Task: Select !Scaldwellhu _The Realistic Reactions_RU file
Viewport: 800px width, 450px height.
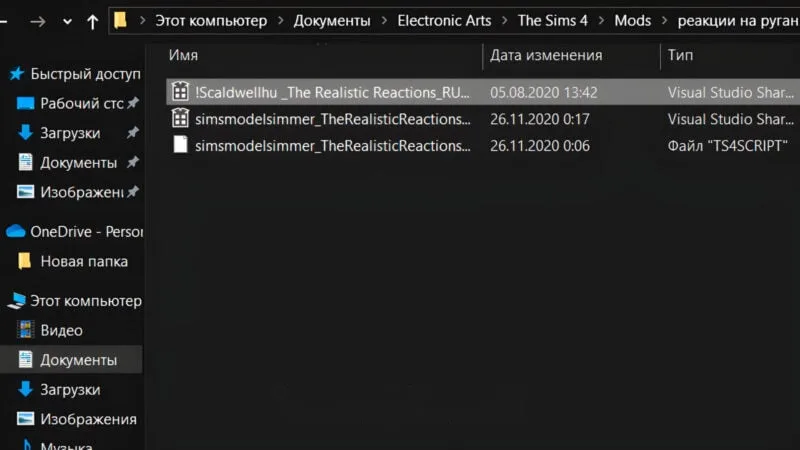Action: point(332,92)
